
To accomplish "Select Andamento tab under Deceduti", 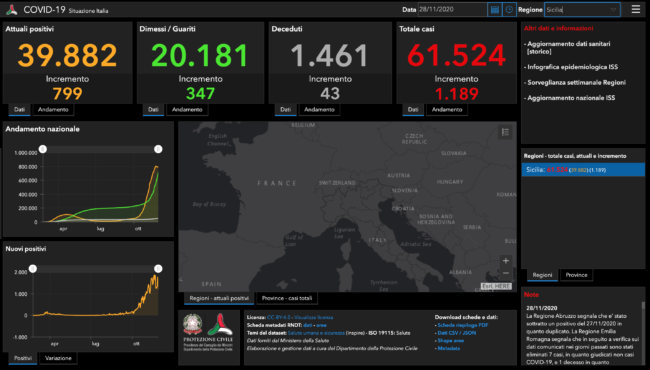I will [x=319, y=110].
